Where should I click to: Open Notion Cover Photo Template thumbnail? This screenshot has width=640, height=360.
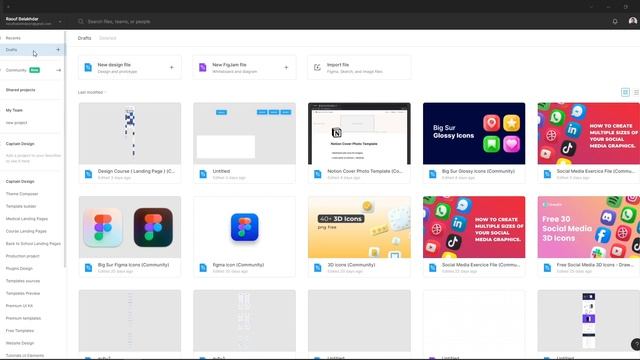point(359,133)
